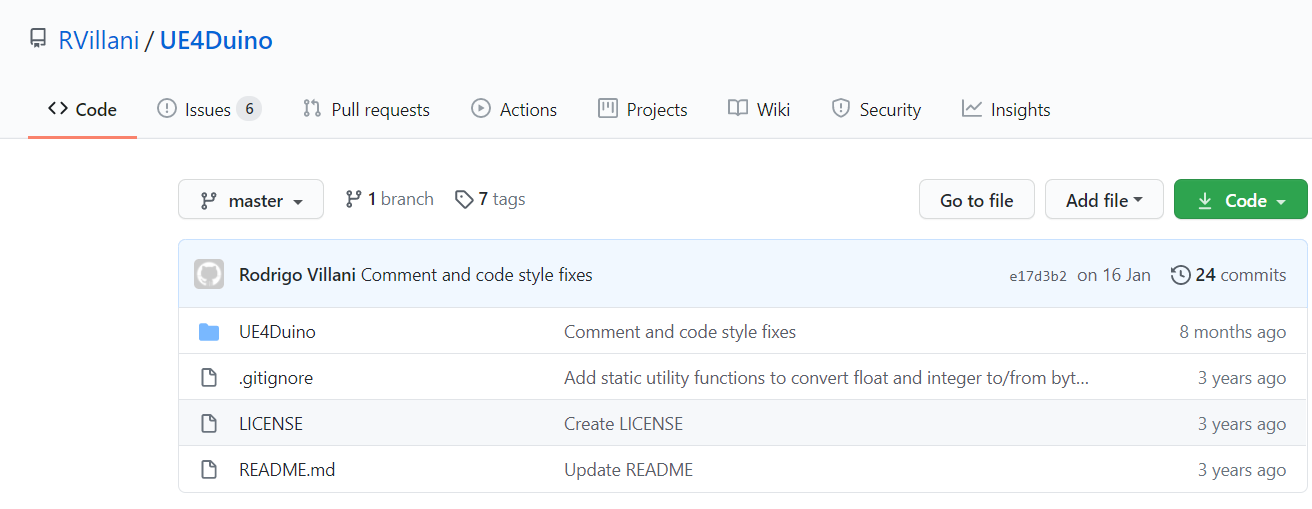Open commit history via the clock icon
Viewport: 1312px width, 509px height.
tap(1180, 275)
